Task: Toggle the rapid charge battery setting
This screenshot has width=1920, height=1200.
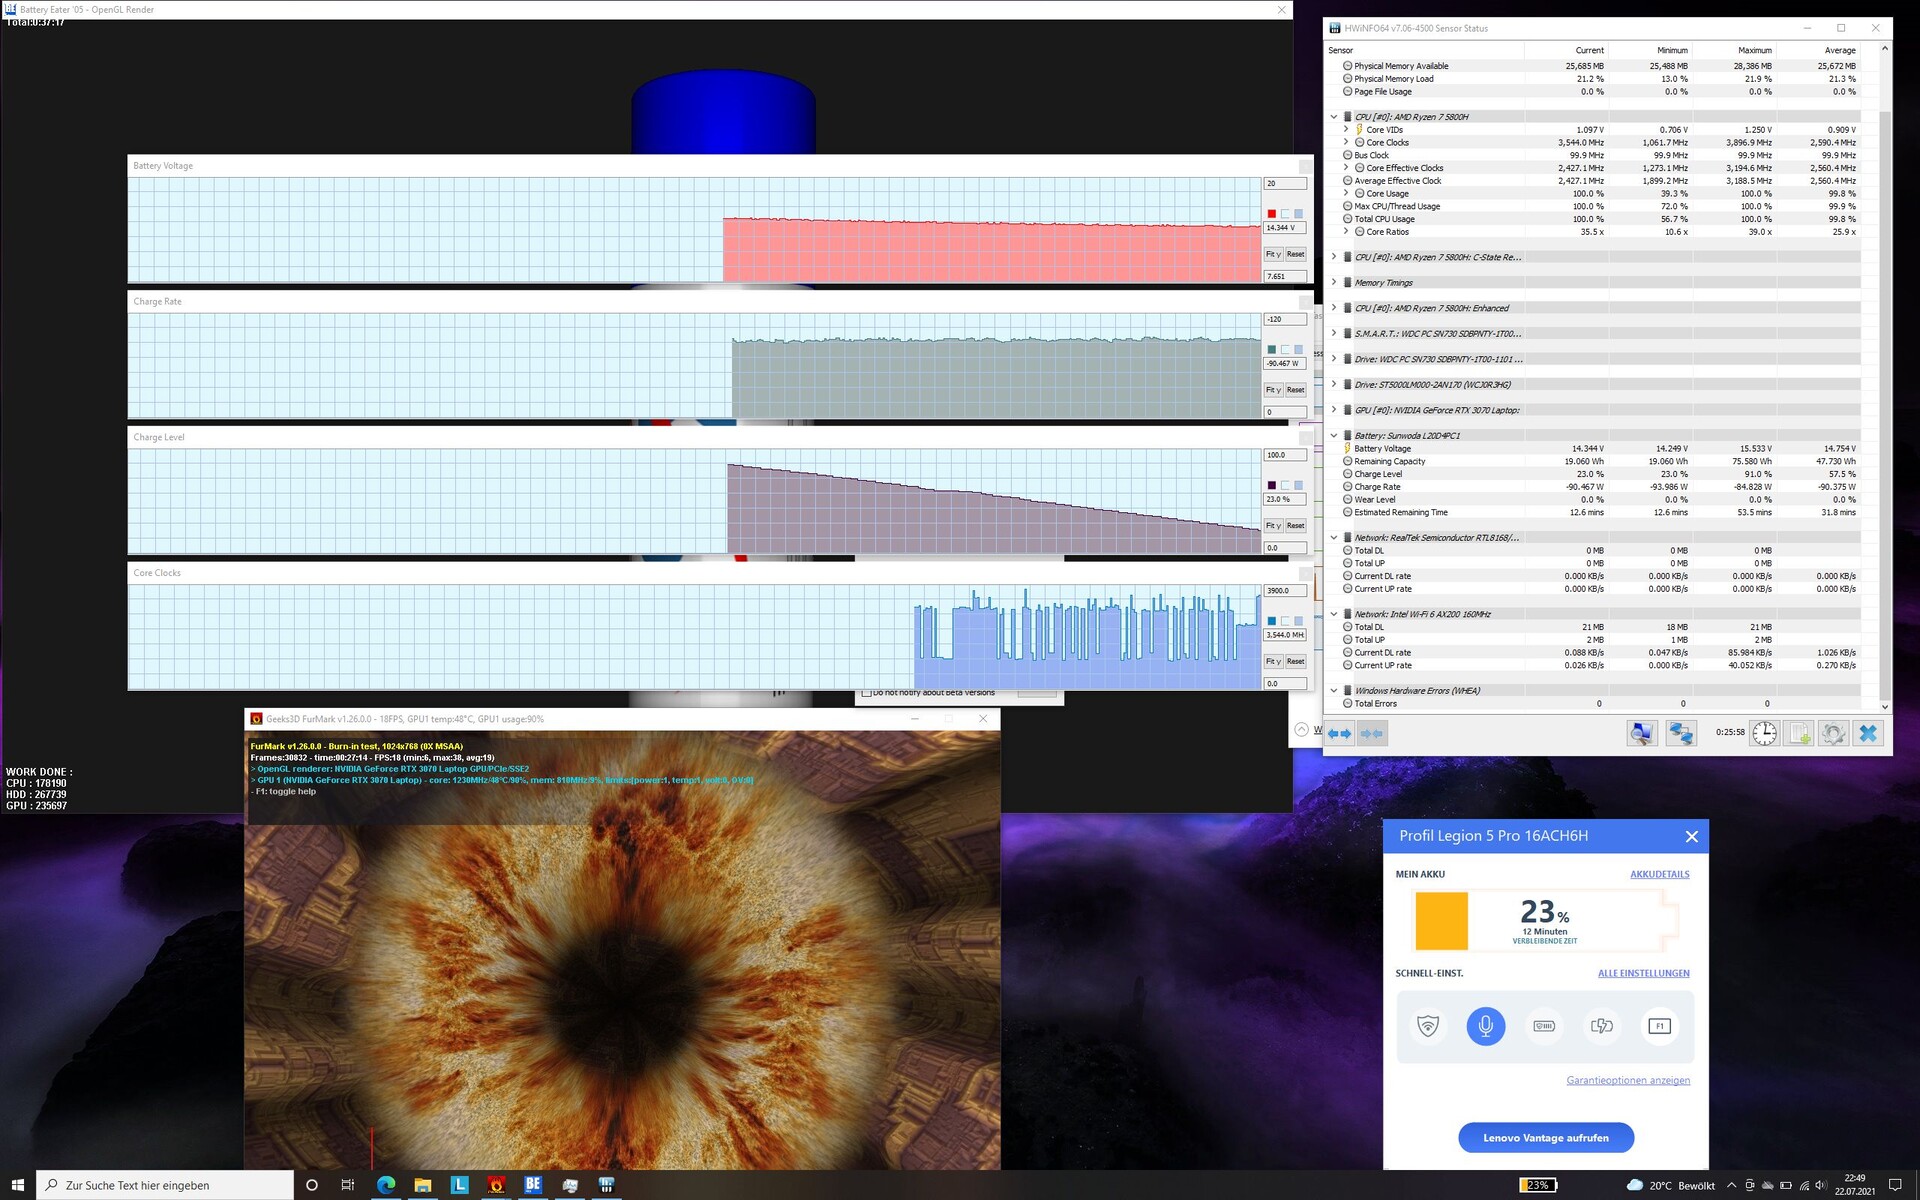Action: tap(1601, 1026)
